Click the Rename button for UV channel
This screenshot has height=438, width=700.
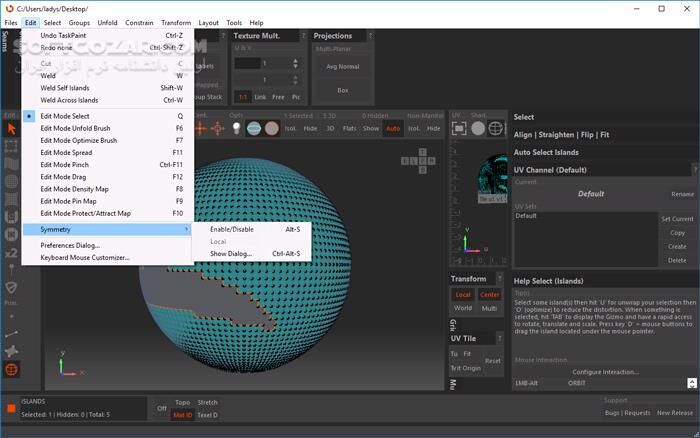tap(682, 194)
